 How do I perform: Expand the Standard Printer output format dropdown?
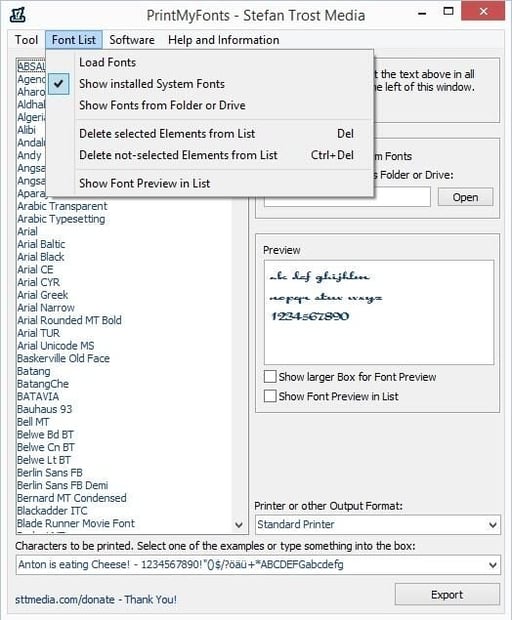click(x=493, y=525)
